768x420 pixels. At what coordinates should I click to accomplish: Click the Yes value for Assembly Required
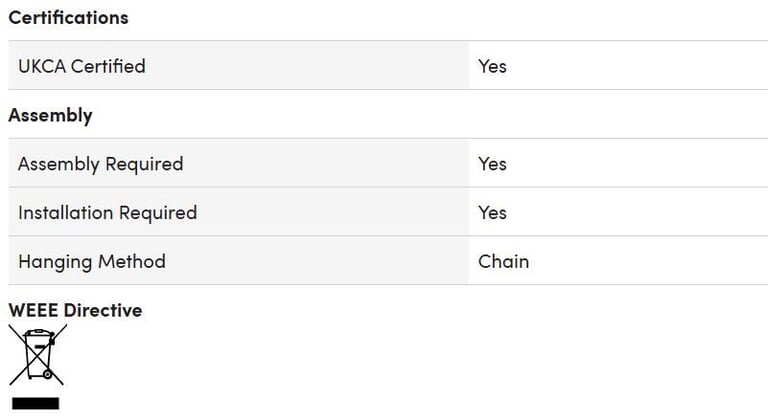tap(492, 164)
